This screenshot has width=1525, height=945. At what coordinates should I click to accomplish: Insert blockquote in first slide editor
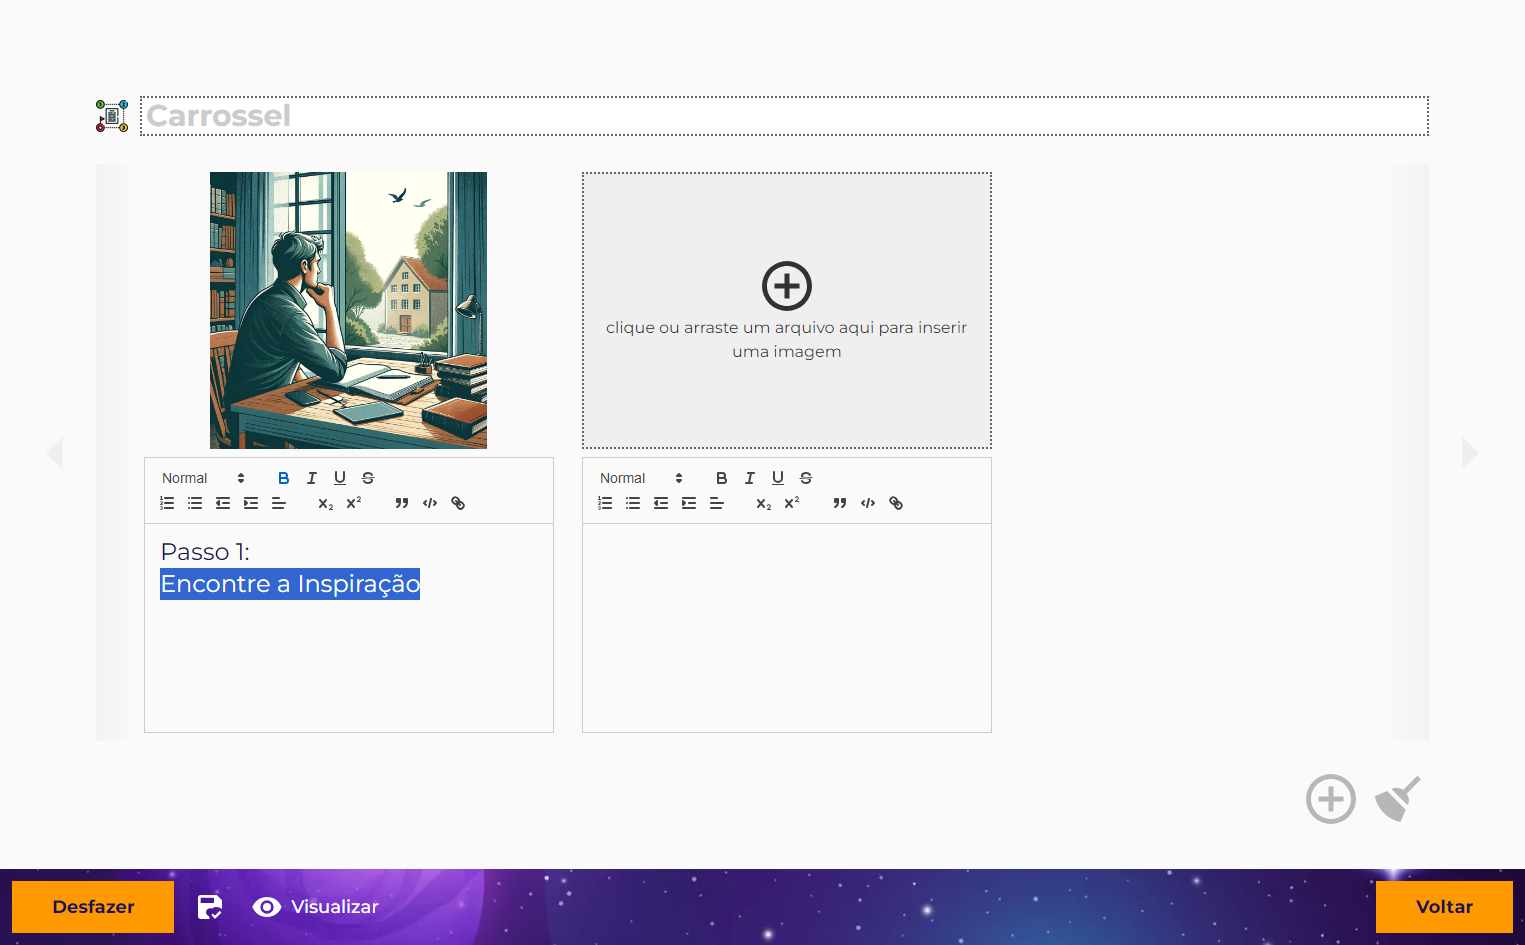click(402, 503)
